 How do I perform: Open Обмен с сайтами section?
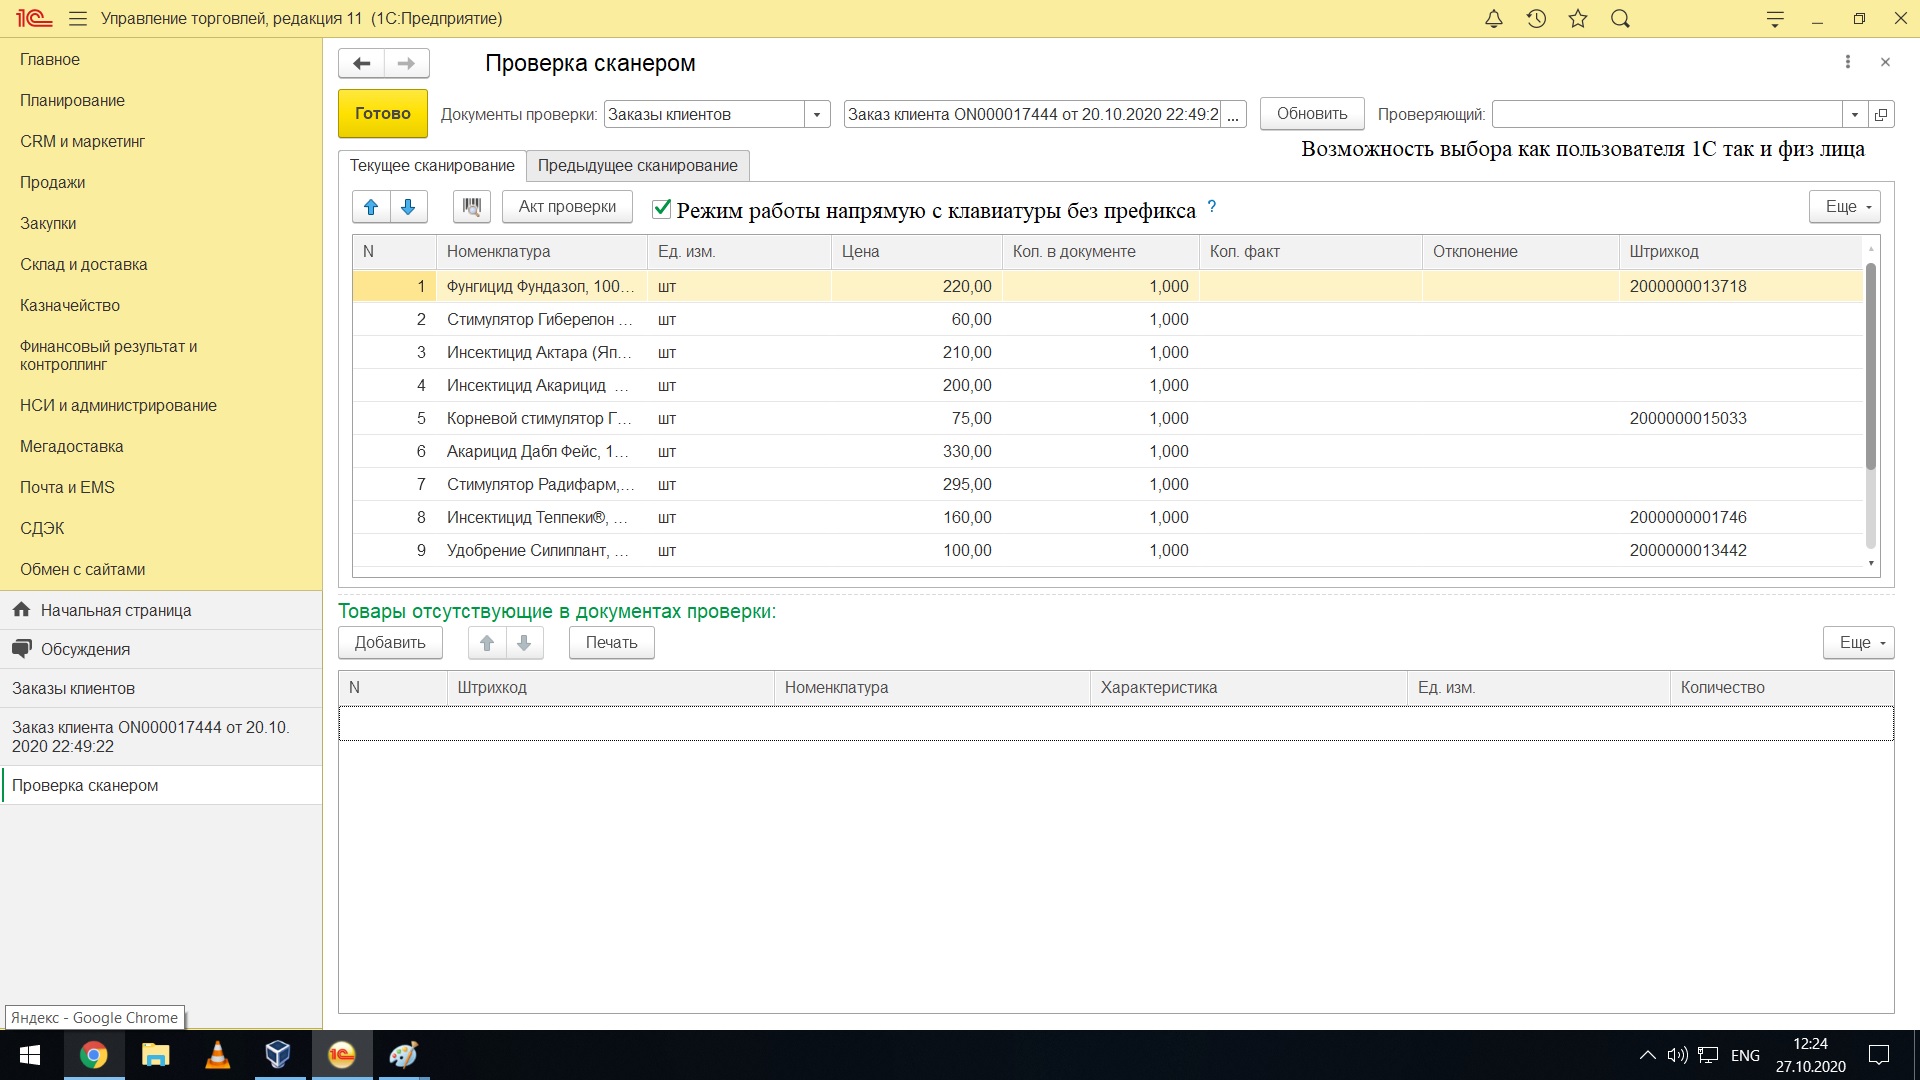coord(83,570)
